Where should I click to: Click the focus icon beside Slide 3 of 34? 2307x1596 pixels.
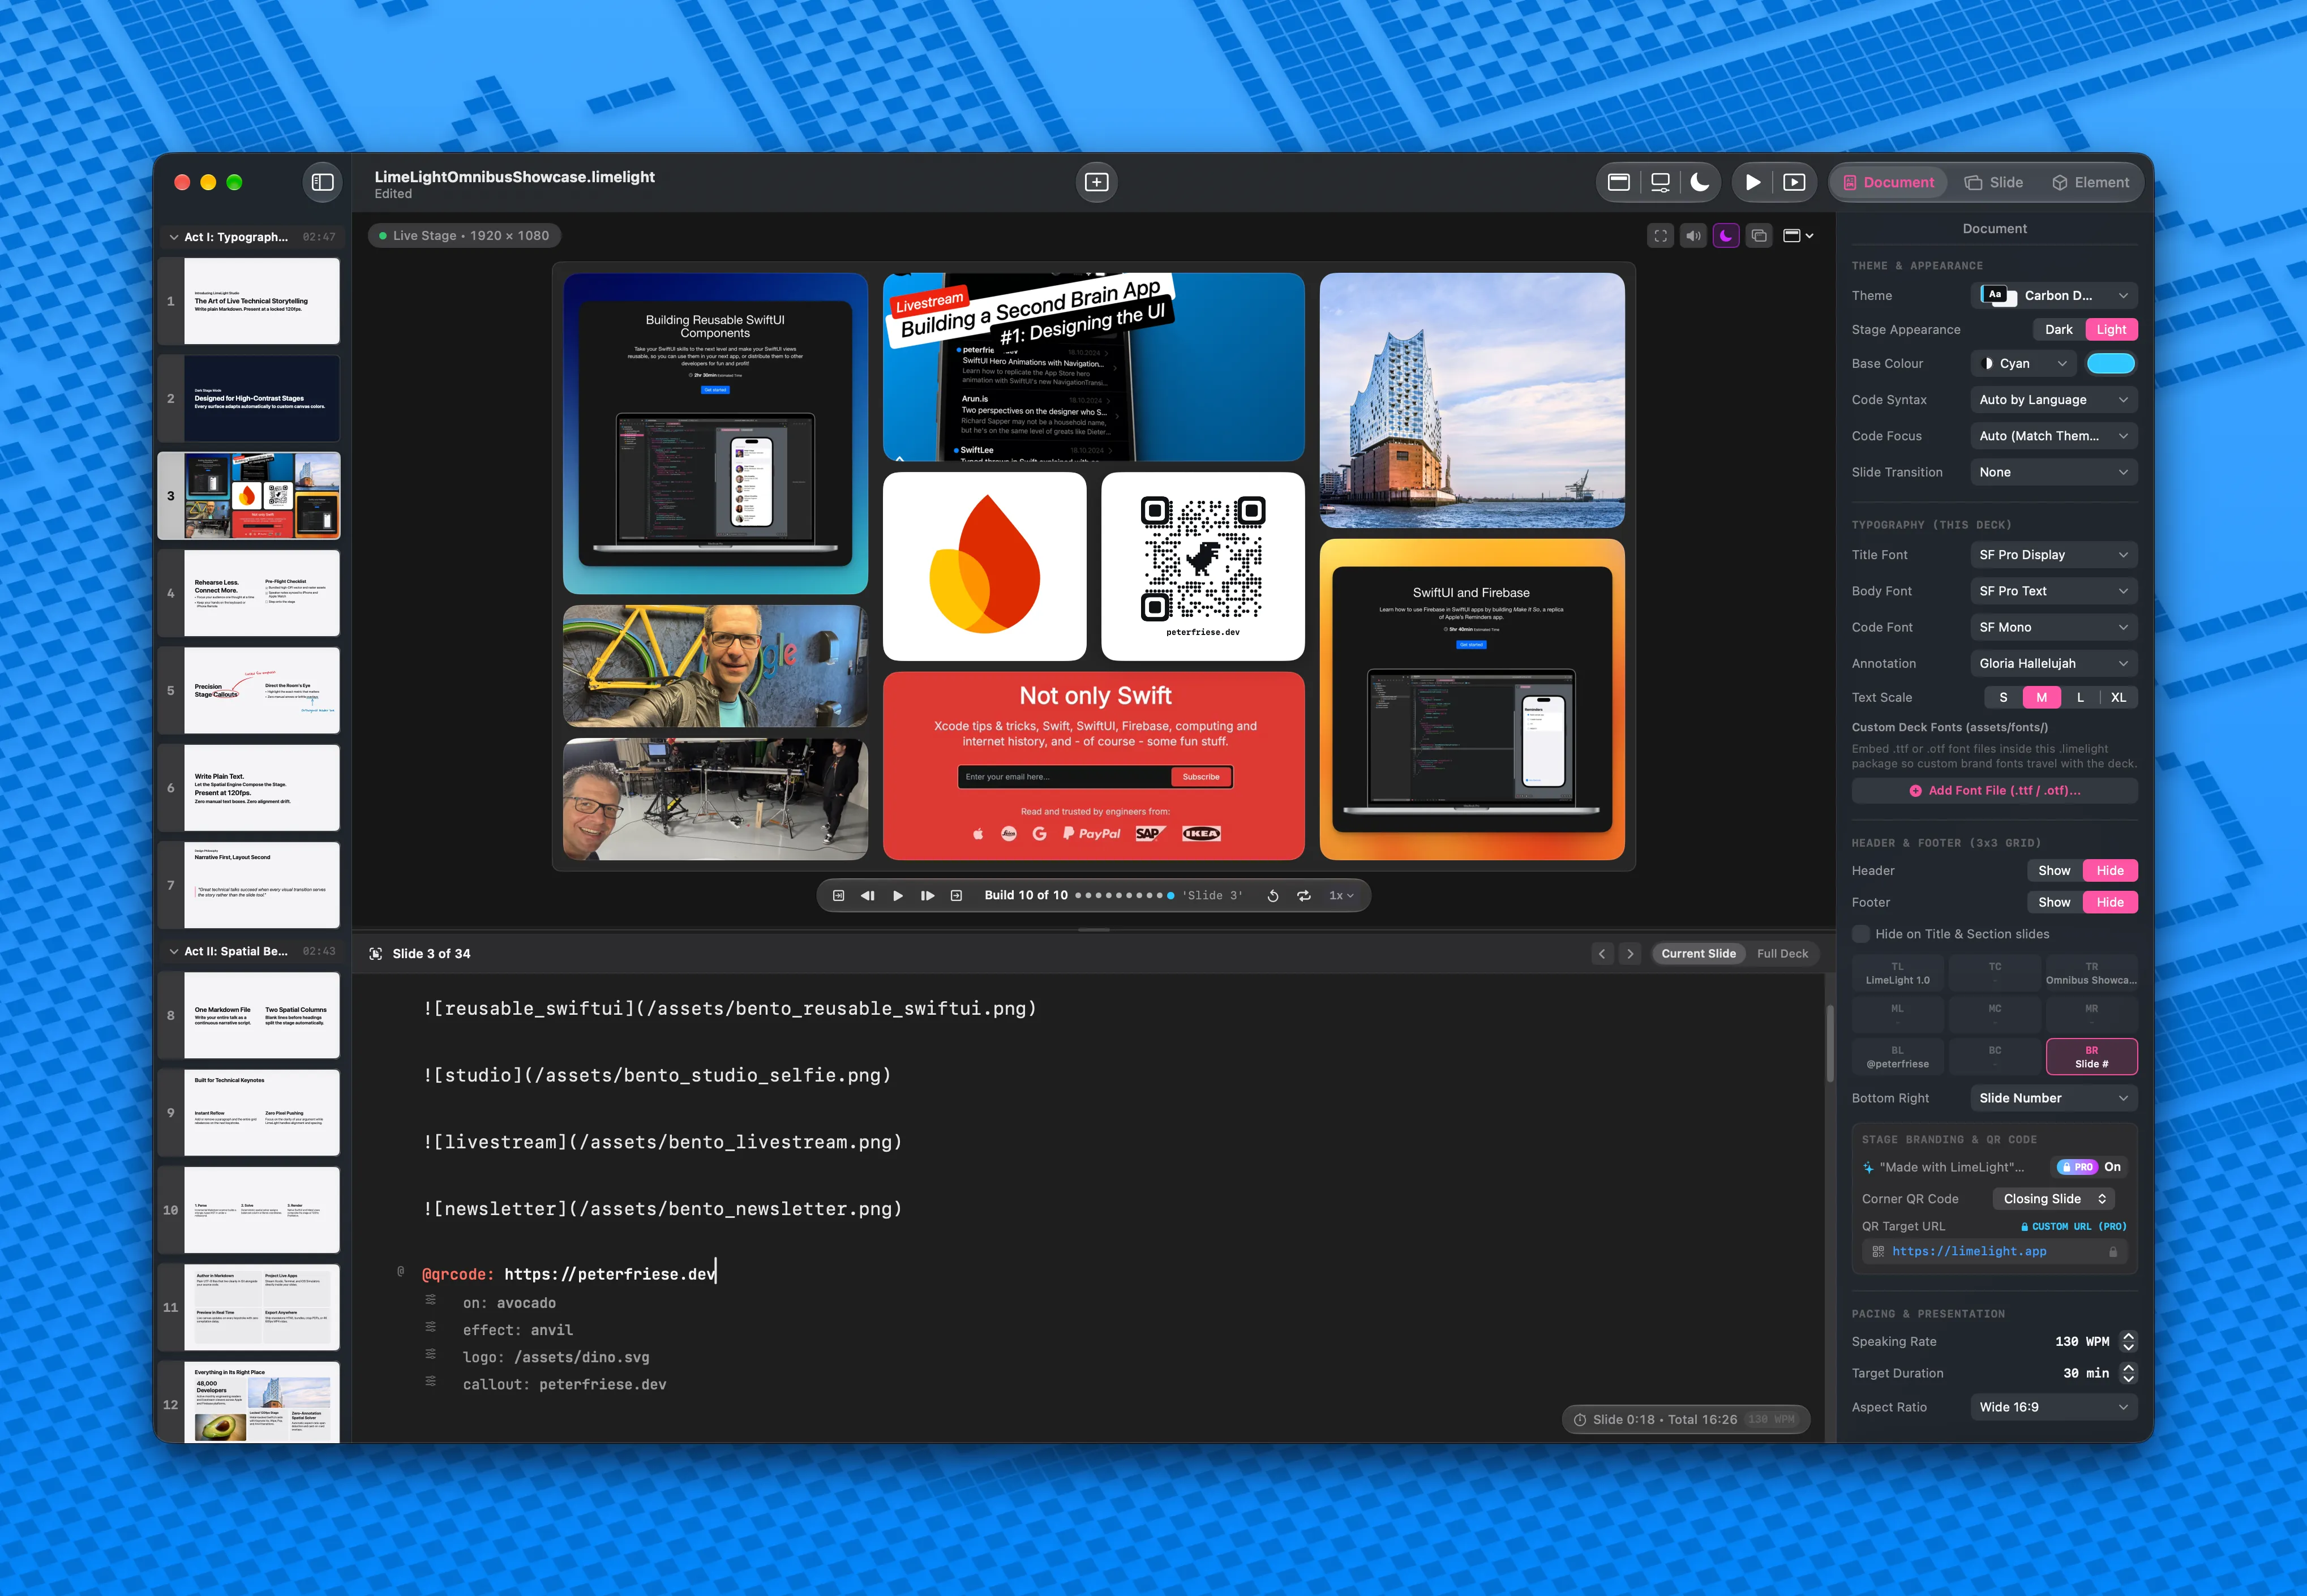pos(376,954)
